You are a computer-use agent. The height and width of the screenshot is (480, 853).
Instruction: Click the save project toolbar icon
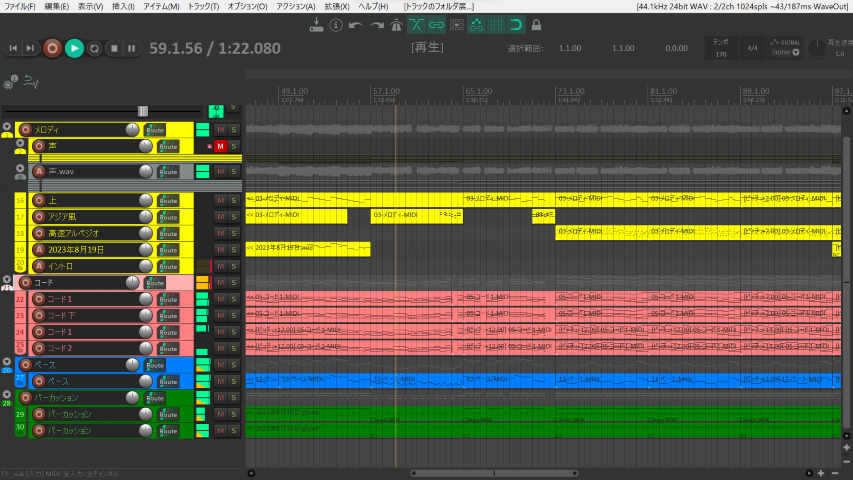[x=316, y=25]
